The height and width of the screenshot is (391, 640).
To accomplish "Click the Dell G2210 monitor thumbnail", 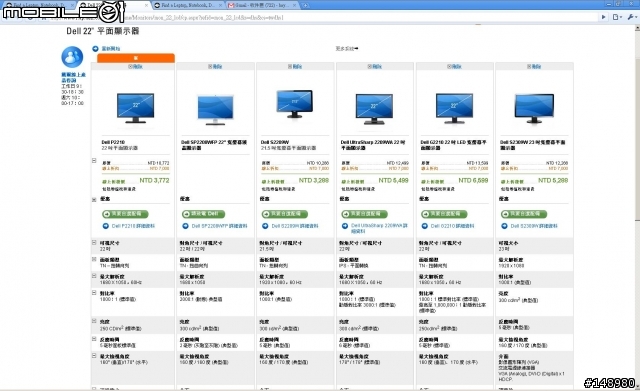I will pyautogui.click(x=454, y=109).
